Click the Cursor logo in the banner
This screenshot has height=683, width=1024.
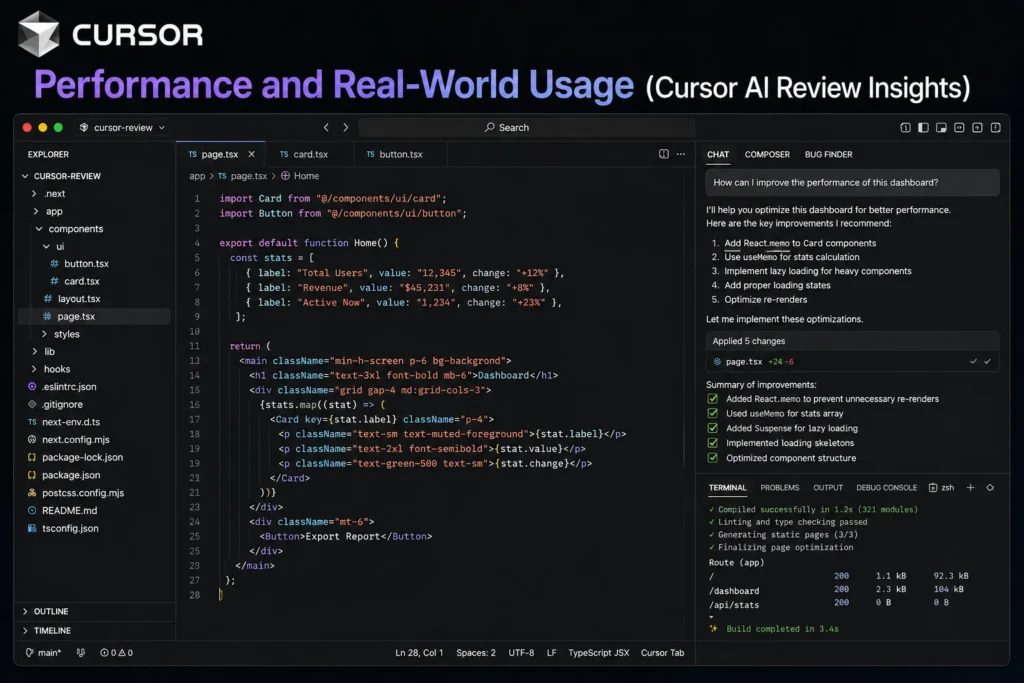39,34
